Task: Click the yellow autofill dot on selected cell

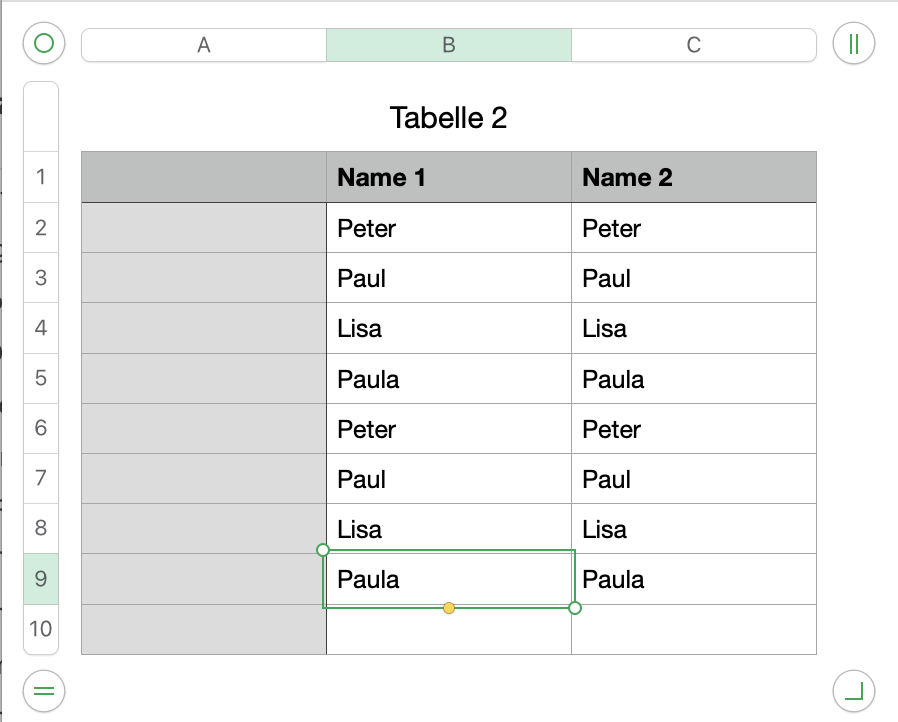Action: (449, 608)
